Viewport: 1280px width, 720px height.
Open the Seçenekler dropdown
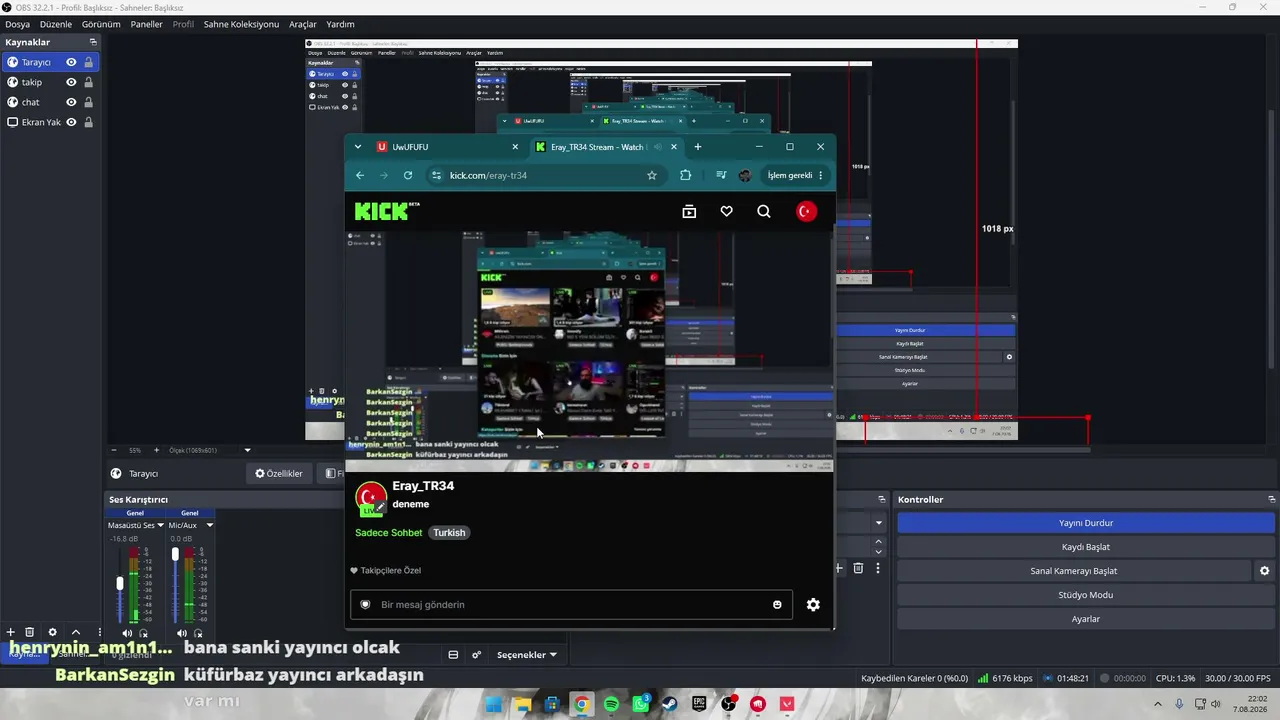click(527, 655)
